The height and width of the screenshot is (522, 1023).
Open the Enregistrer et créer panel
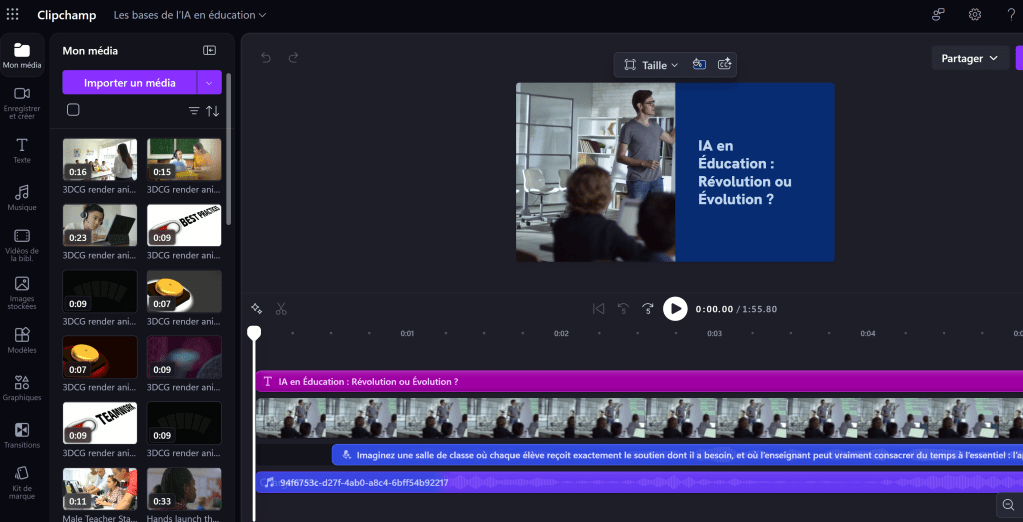pyautogui.click(x=21, y=102)
